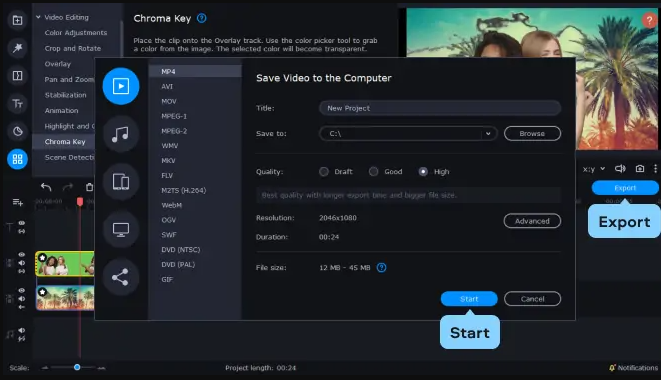Click the Chroma Key help question mark
Image resolution: width=661 pixels, height=380 pixels.
tap(202, 18)
